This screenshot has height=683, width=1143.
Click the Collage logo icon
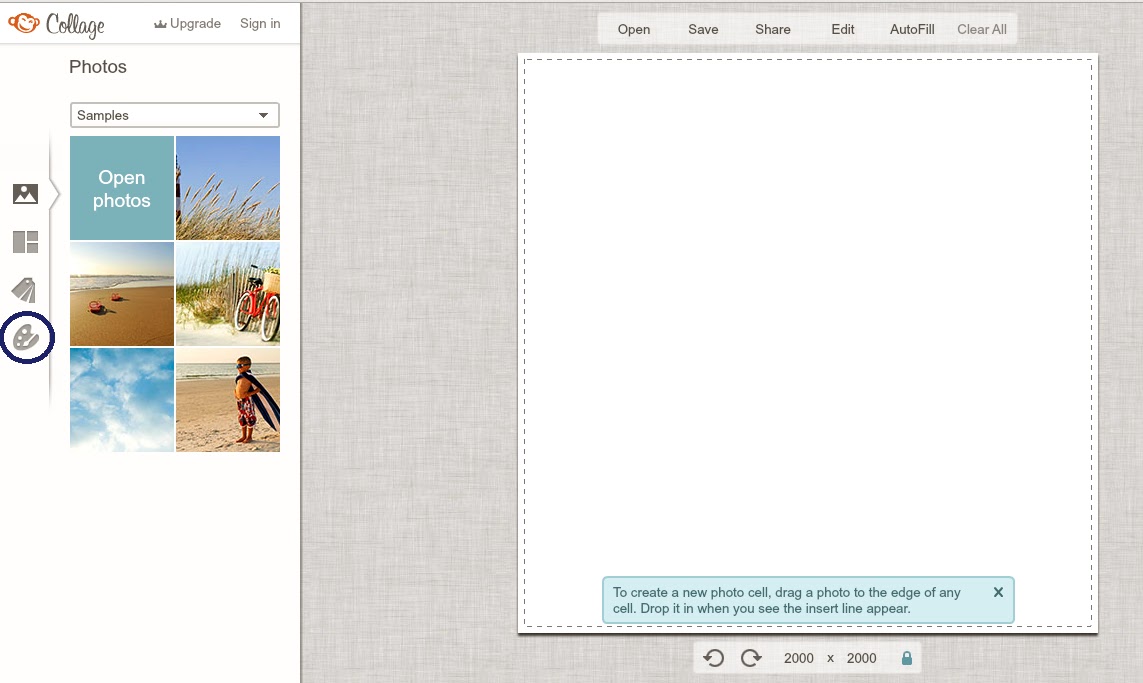point(25,22)
